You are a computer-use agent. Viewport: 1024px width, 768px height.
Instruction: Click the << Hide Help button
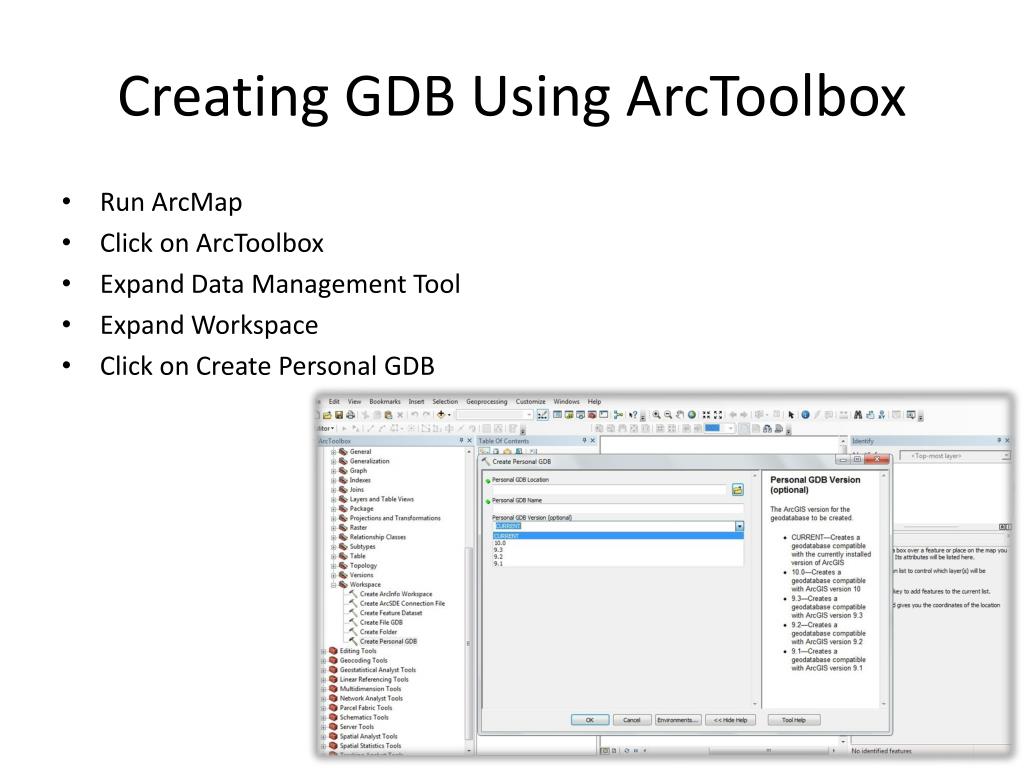730,720
